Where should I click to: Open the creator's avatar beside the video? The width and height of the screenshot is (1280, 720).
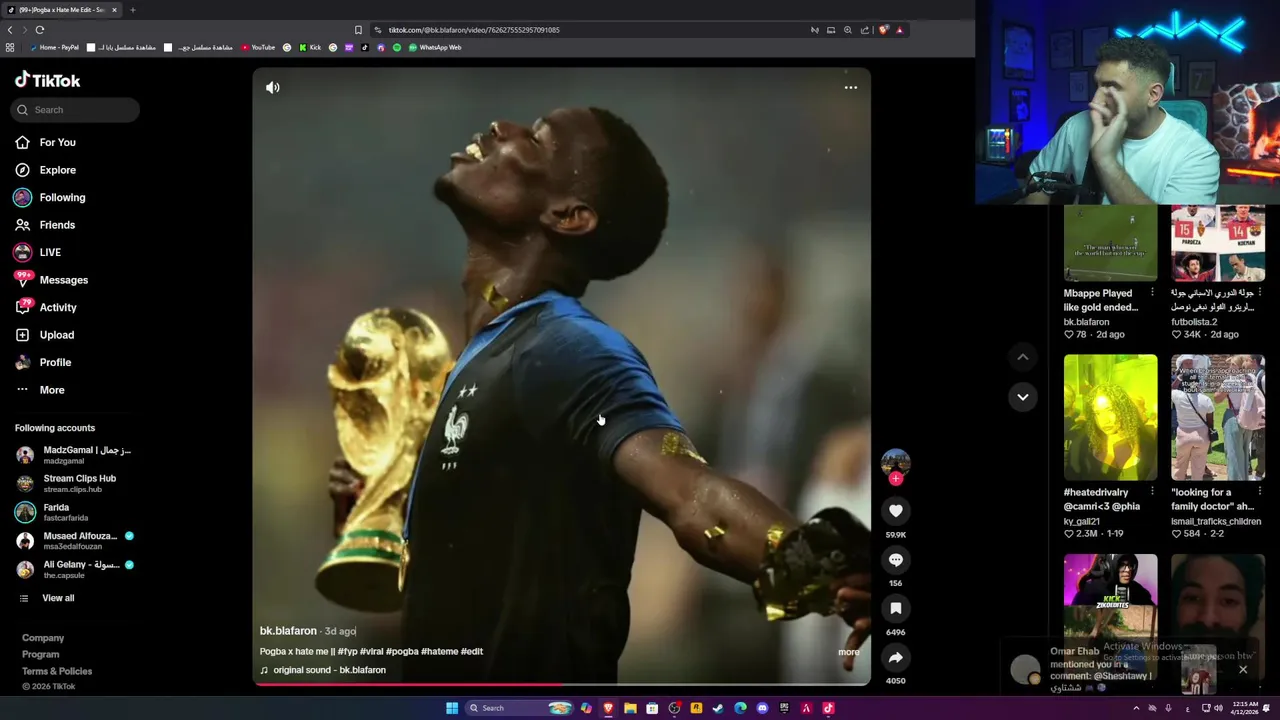pyautogui.click(x=896, y=462)
